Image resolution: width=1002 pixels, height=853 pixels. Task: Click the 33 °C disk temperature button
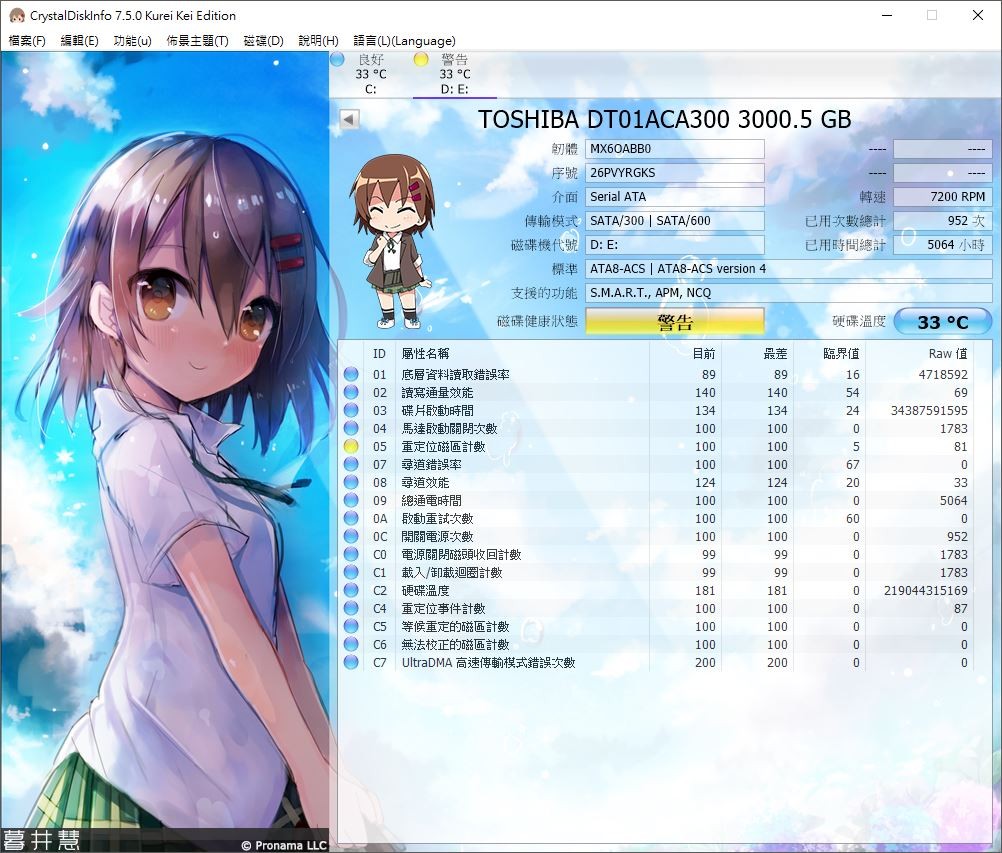[943, 321]
